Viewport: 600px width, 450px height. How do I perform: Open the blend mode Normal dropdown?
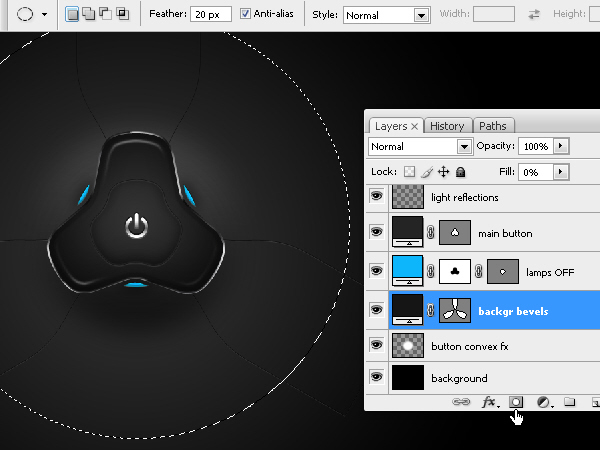click(x=419, y=146)
